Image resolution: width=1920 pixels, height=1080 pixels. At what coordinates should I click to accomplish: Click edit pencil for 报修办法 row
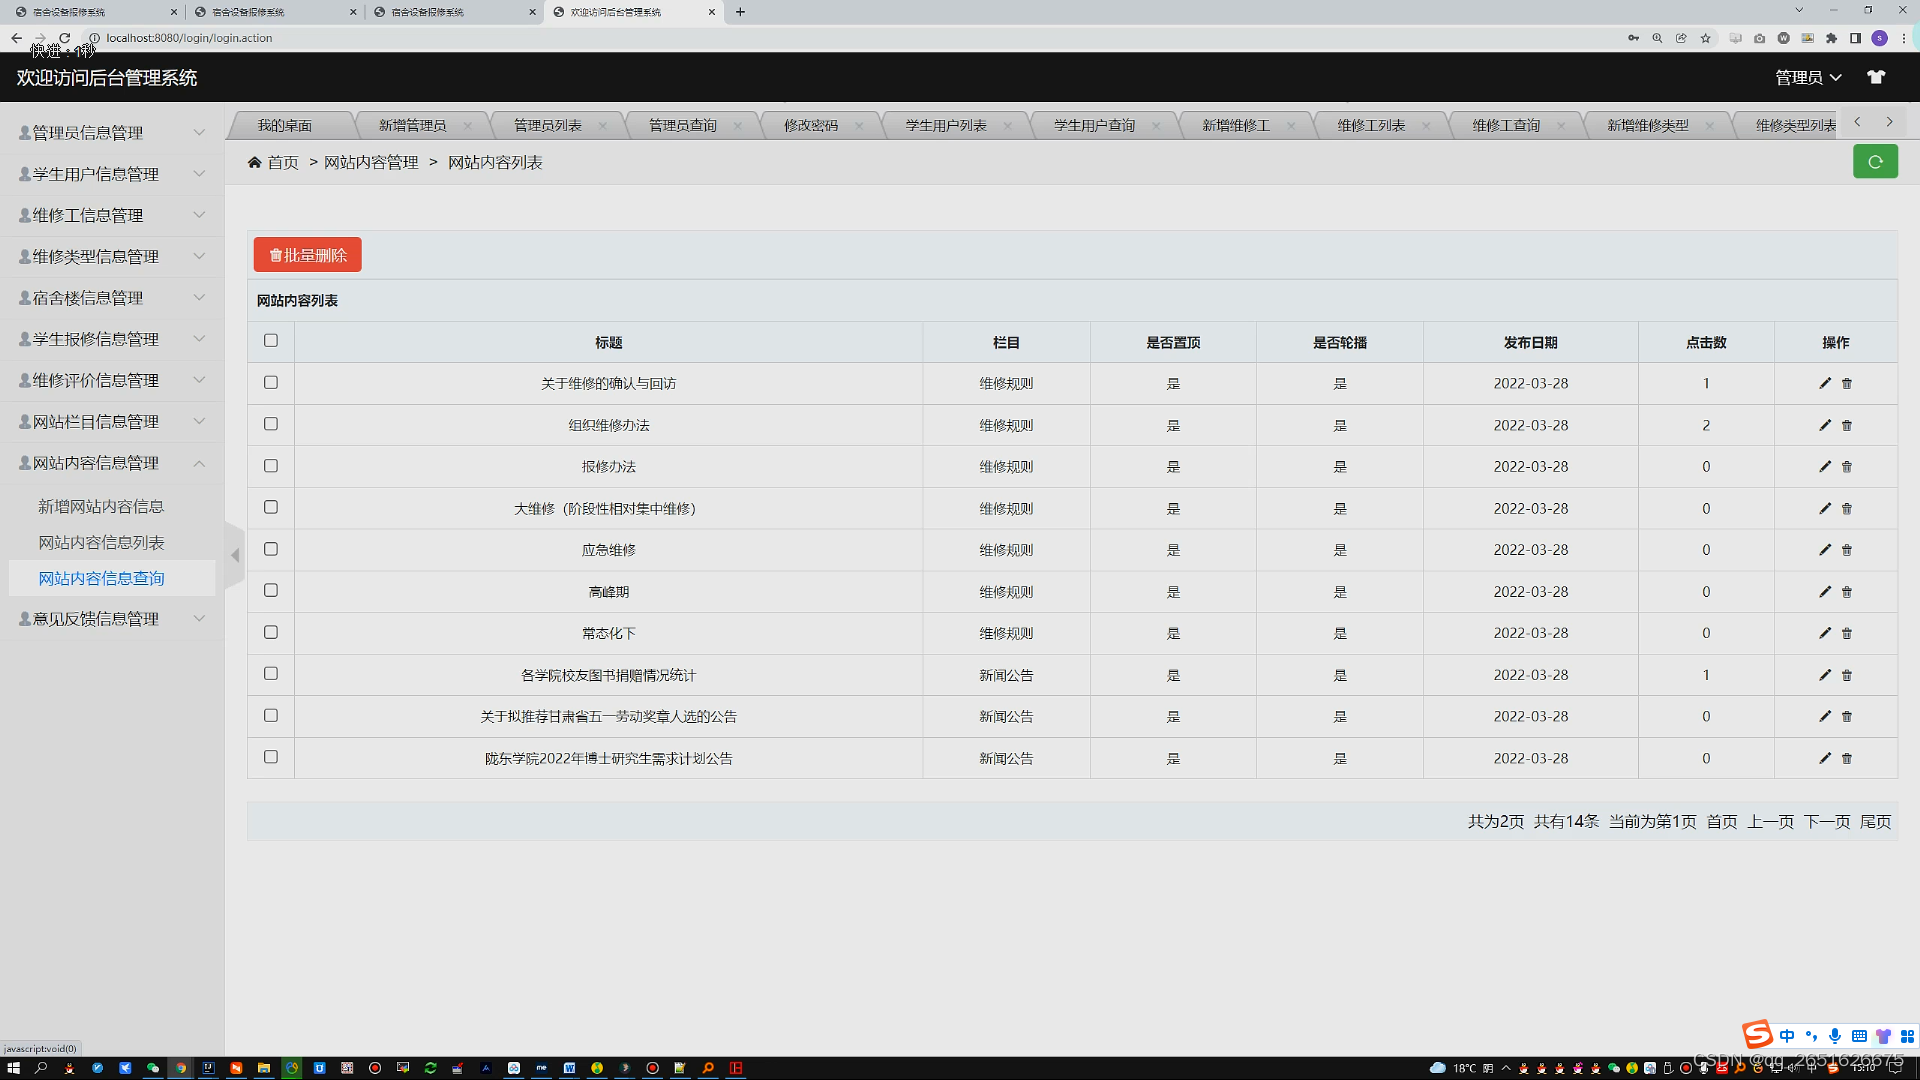(x=1825, y=467)
